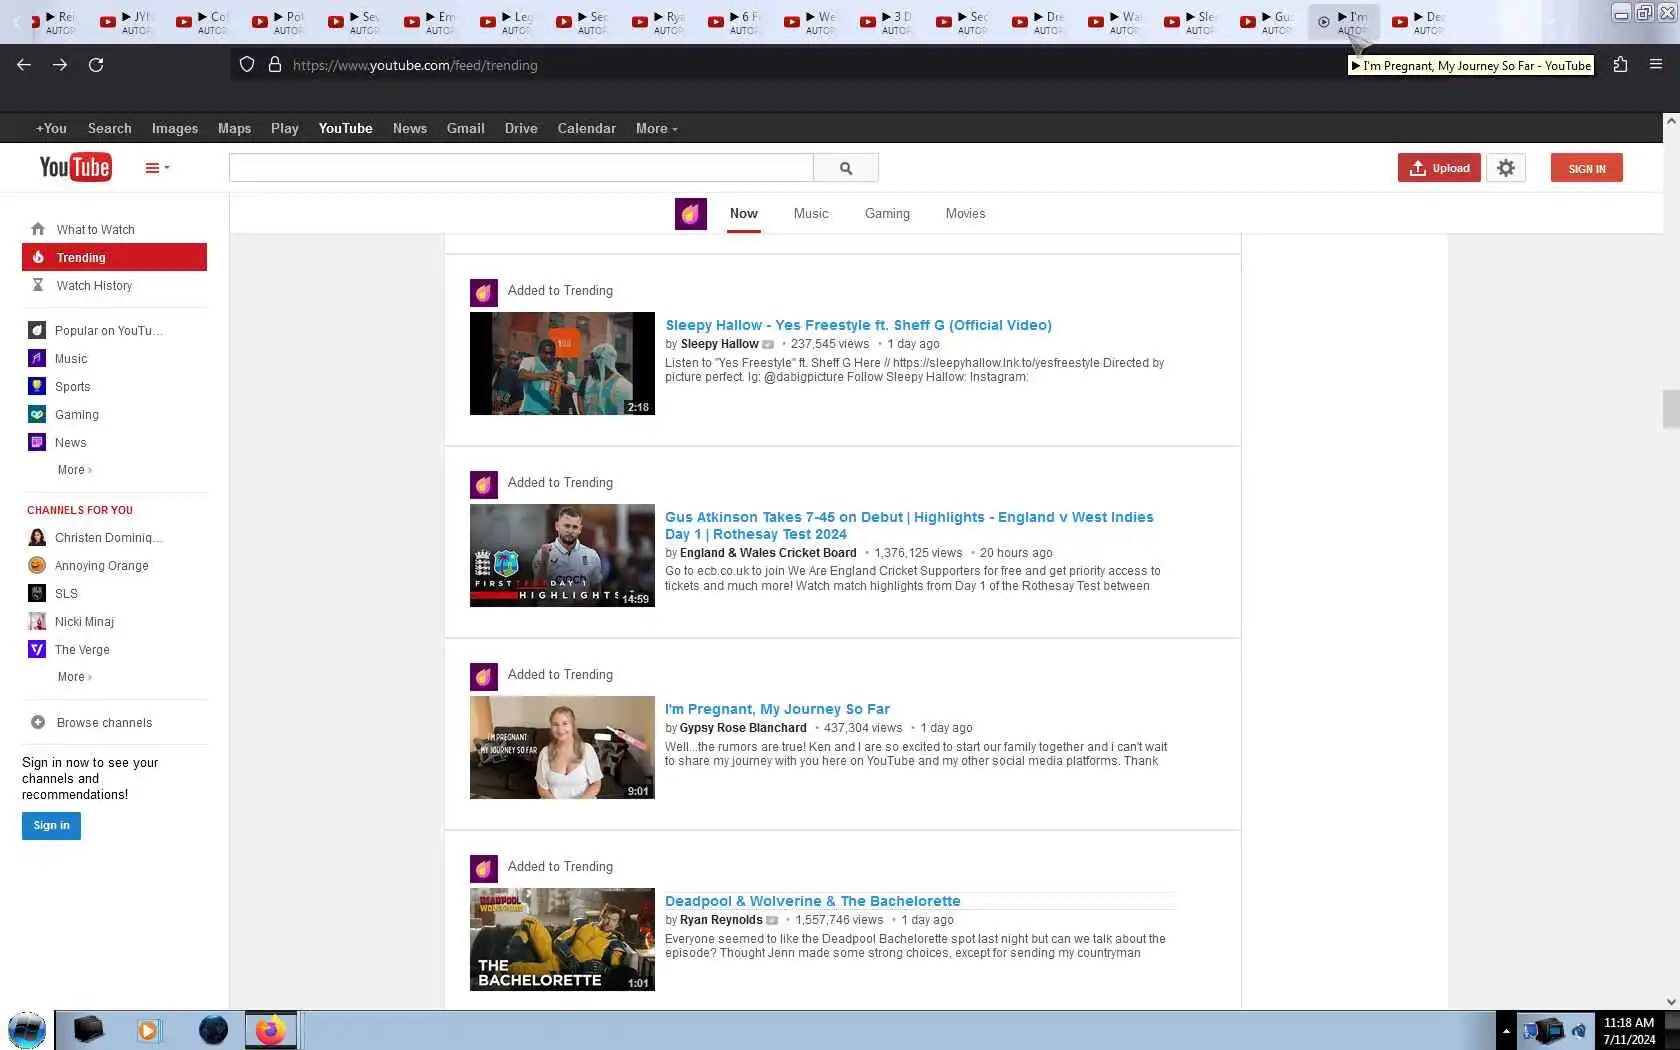Screen dimensions: 1680x1050
Task: Click the browser forward arrow
Action: tap(60, 65)
